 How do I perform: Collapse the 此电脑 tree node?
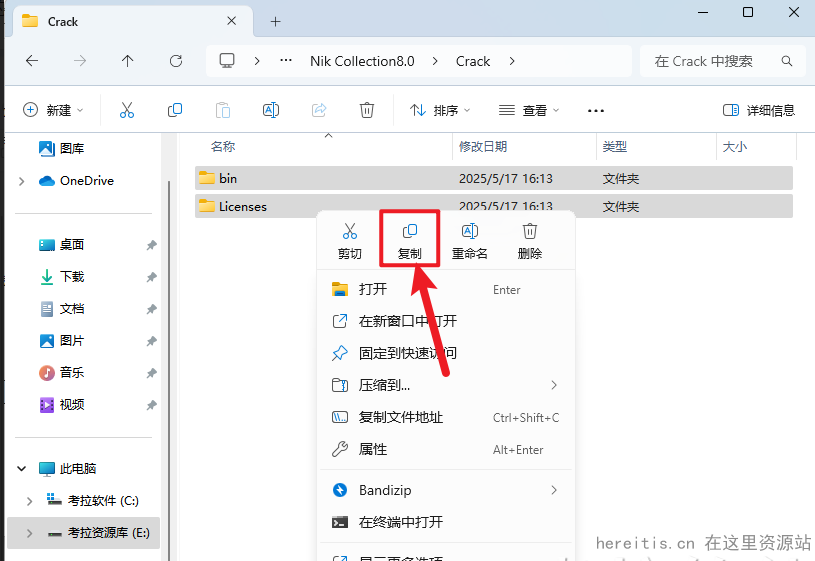point(21,468)
